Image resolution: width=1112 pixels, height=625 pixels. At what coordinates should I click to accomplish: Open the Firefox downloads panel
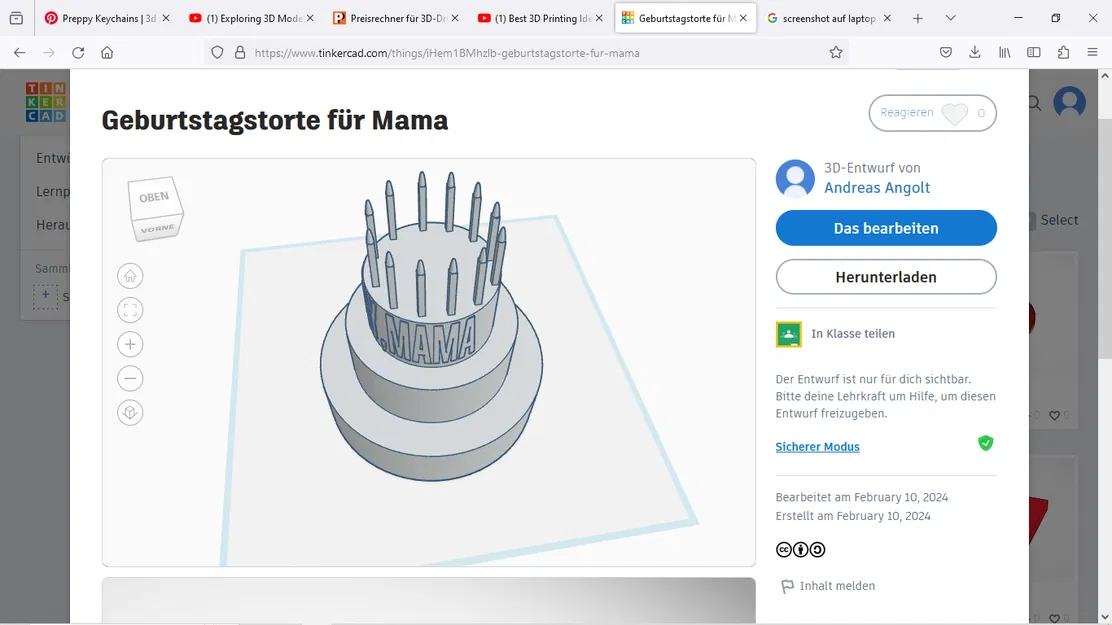point(974,52)
